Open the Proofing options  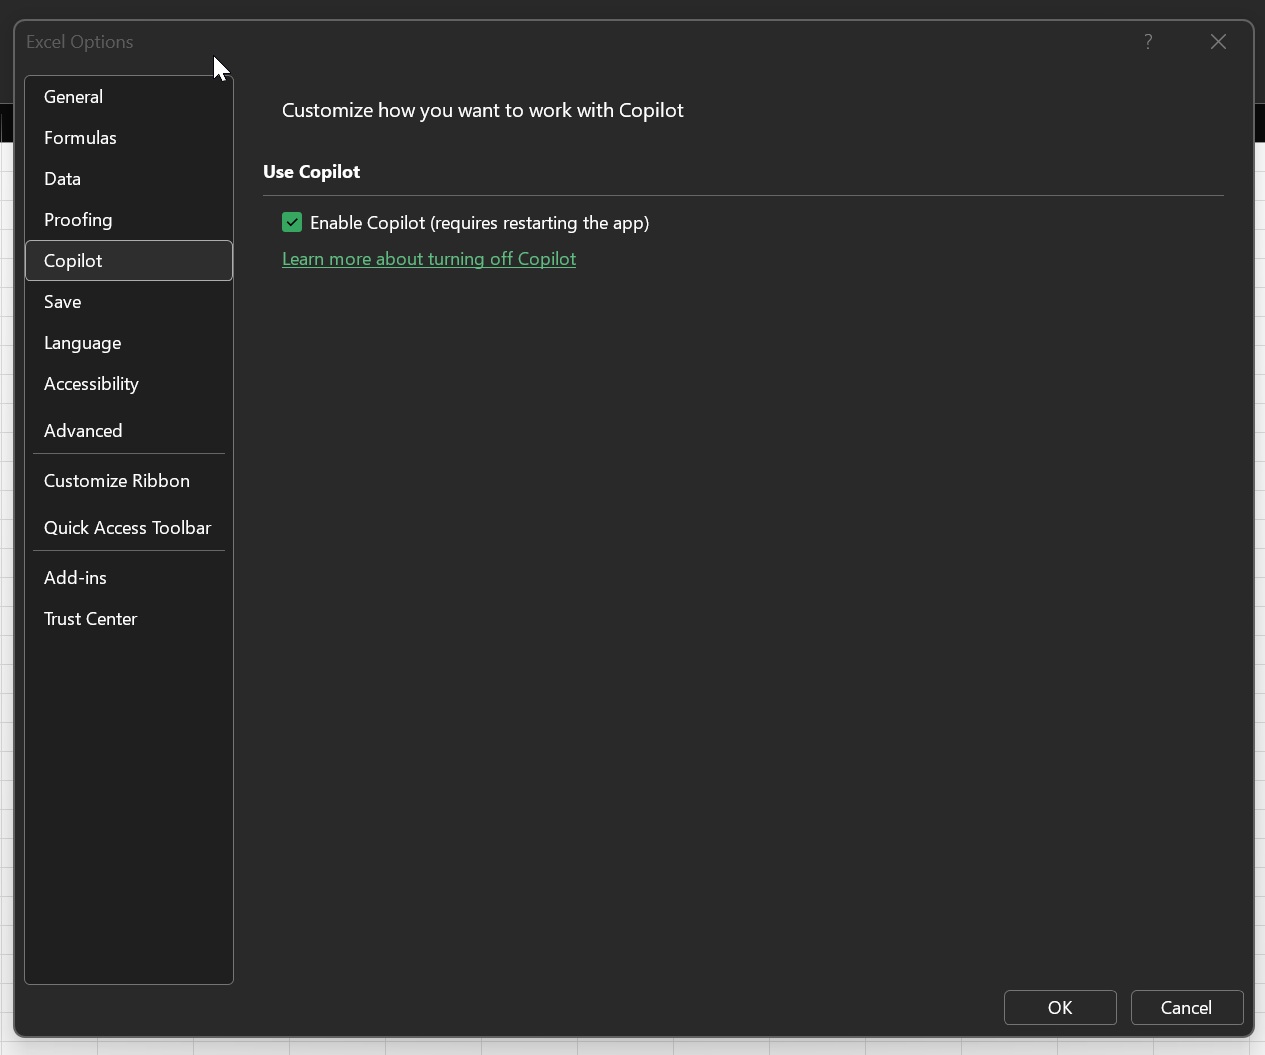pos(129,220)
